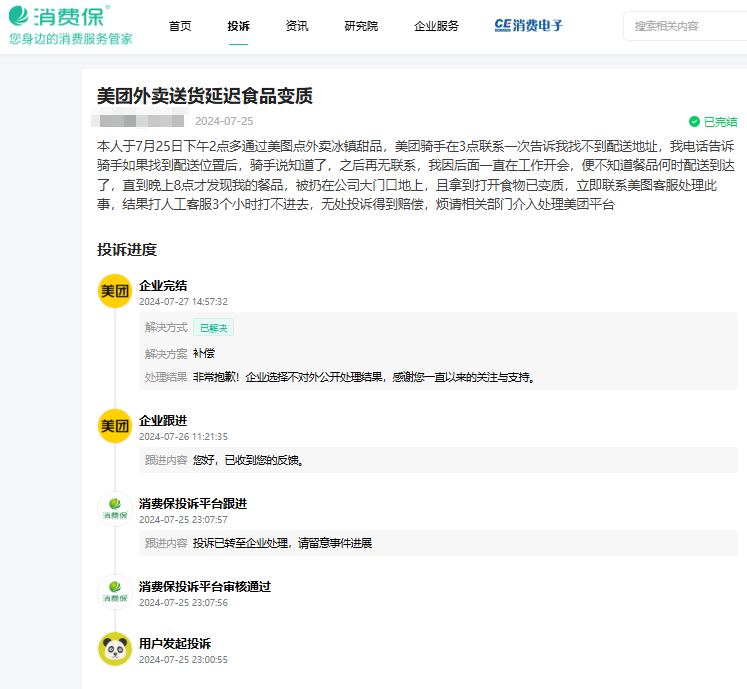This screenshot has width=747, height=689.
Task: Click timestamp 2024-07-25 23:07:56
Action: coord(183,602)
